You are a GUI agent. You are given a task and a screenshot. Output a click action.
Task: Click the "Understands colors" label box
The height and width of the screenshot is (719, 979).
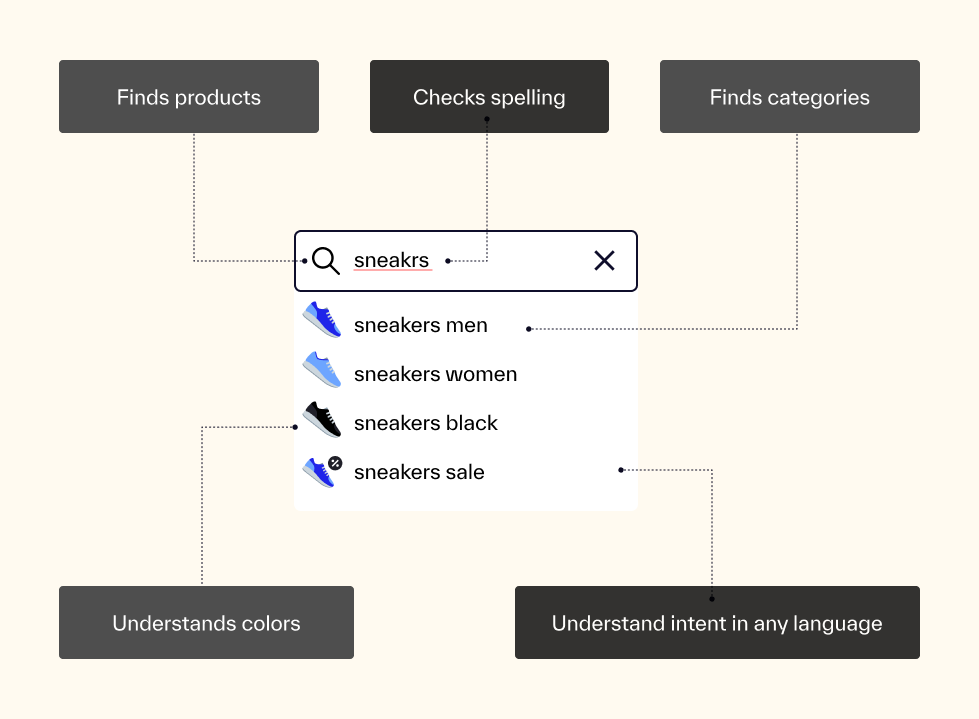(206, 623)
